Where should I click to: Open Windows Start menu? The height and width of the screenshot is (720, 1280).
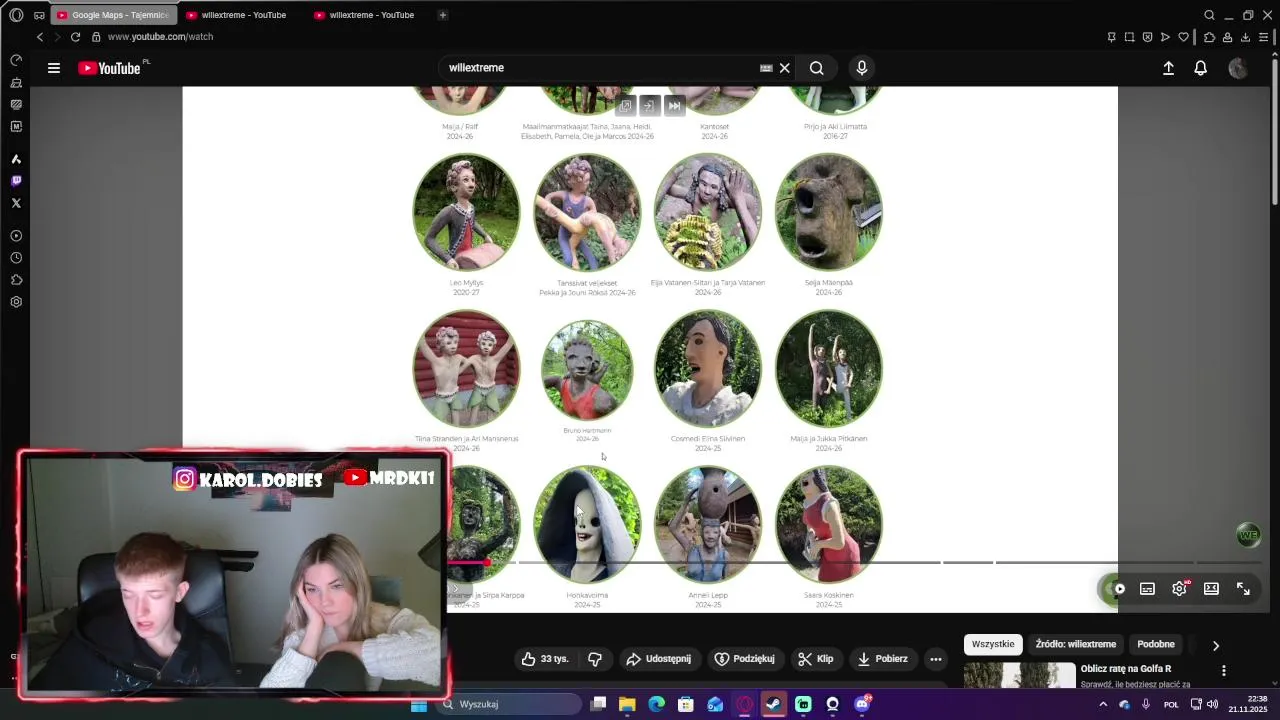419,704
